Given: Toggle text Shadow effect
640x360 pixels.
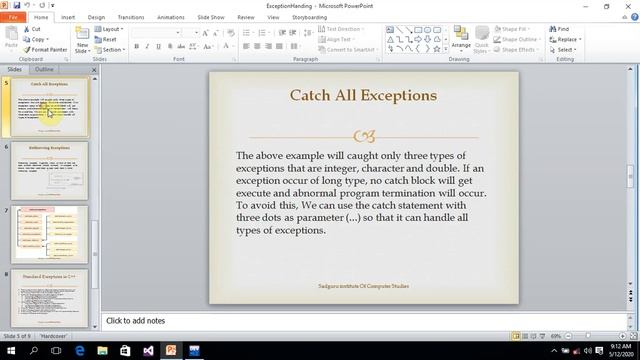Looking at the screenshot, I should pos(170,47).
